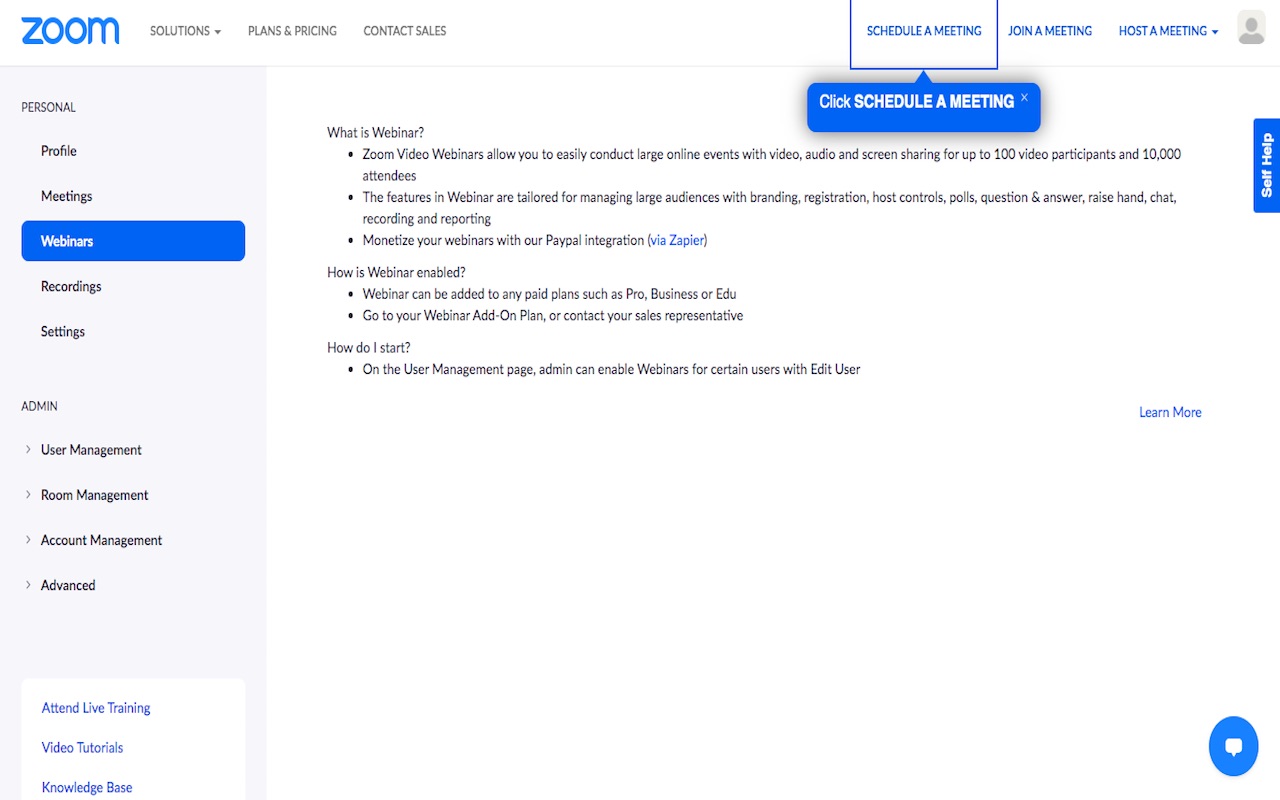Click the 'What is Webinar?' heading

point(376,132)
